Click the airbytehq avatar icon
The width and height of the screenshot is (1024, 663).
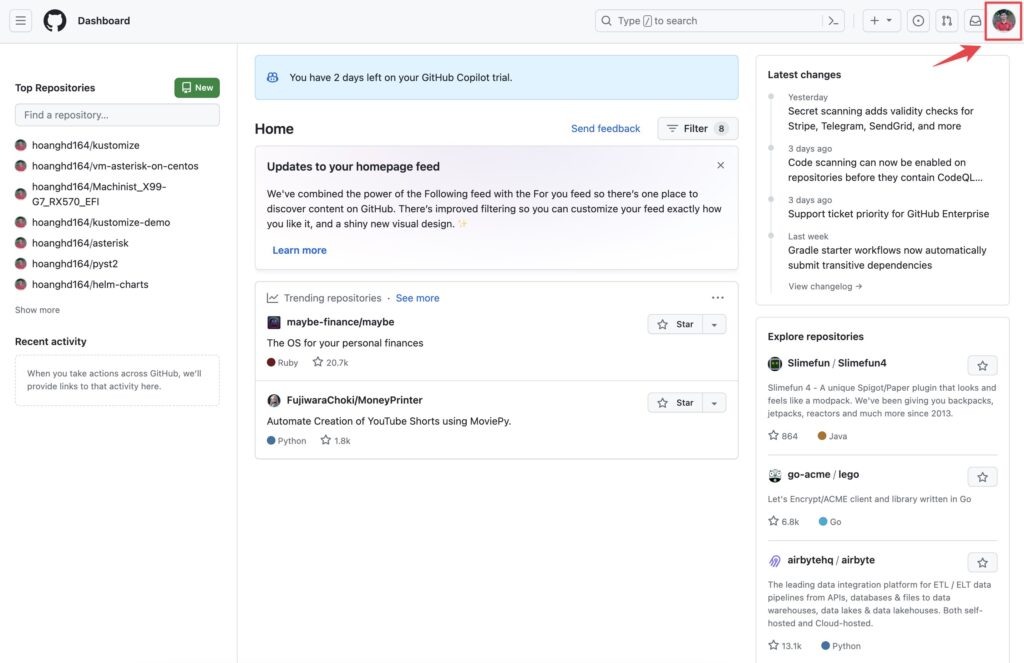[x=775, y=561]
